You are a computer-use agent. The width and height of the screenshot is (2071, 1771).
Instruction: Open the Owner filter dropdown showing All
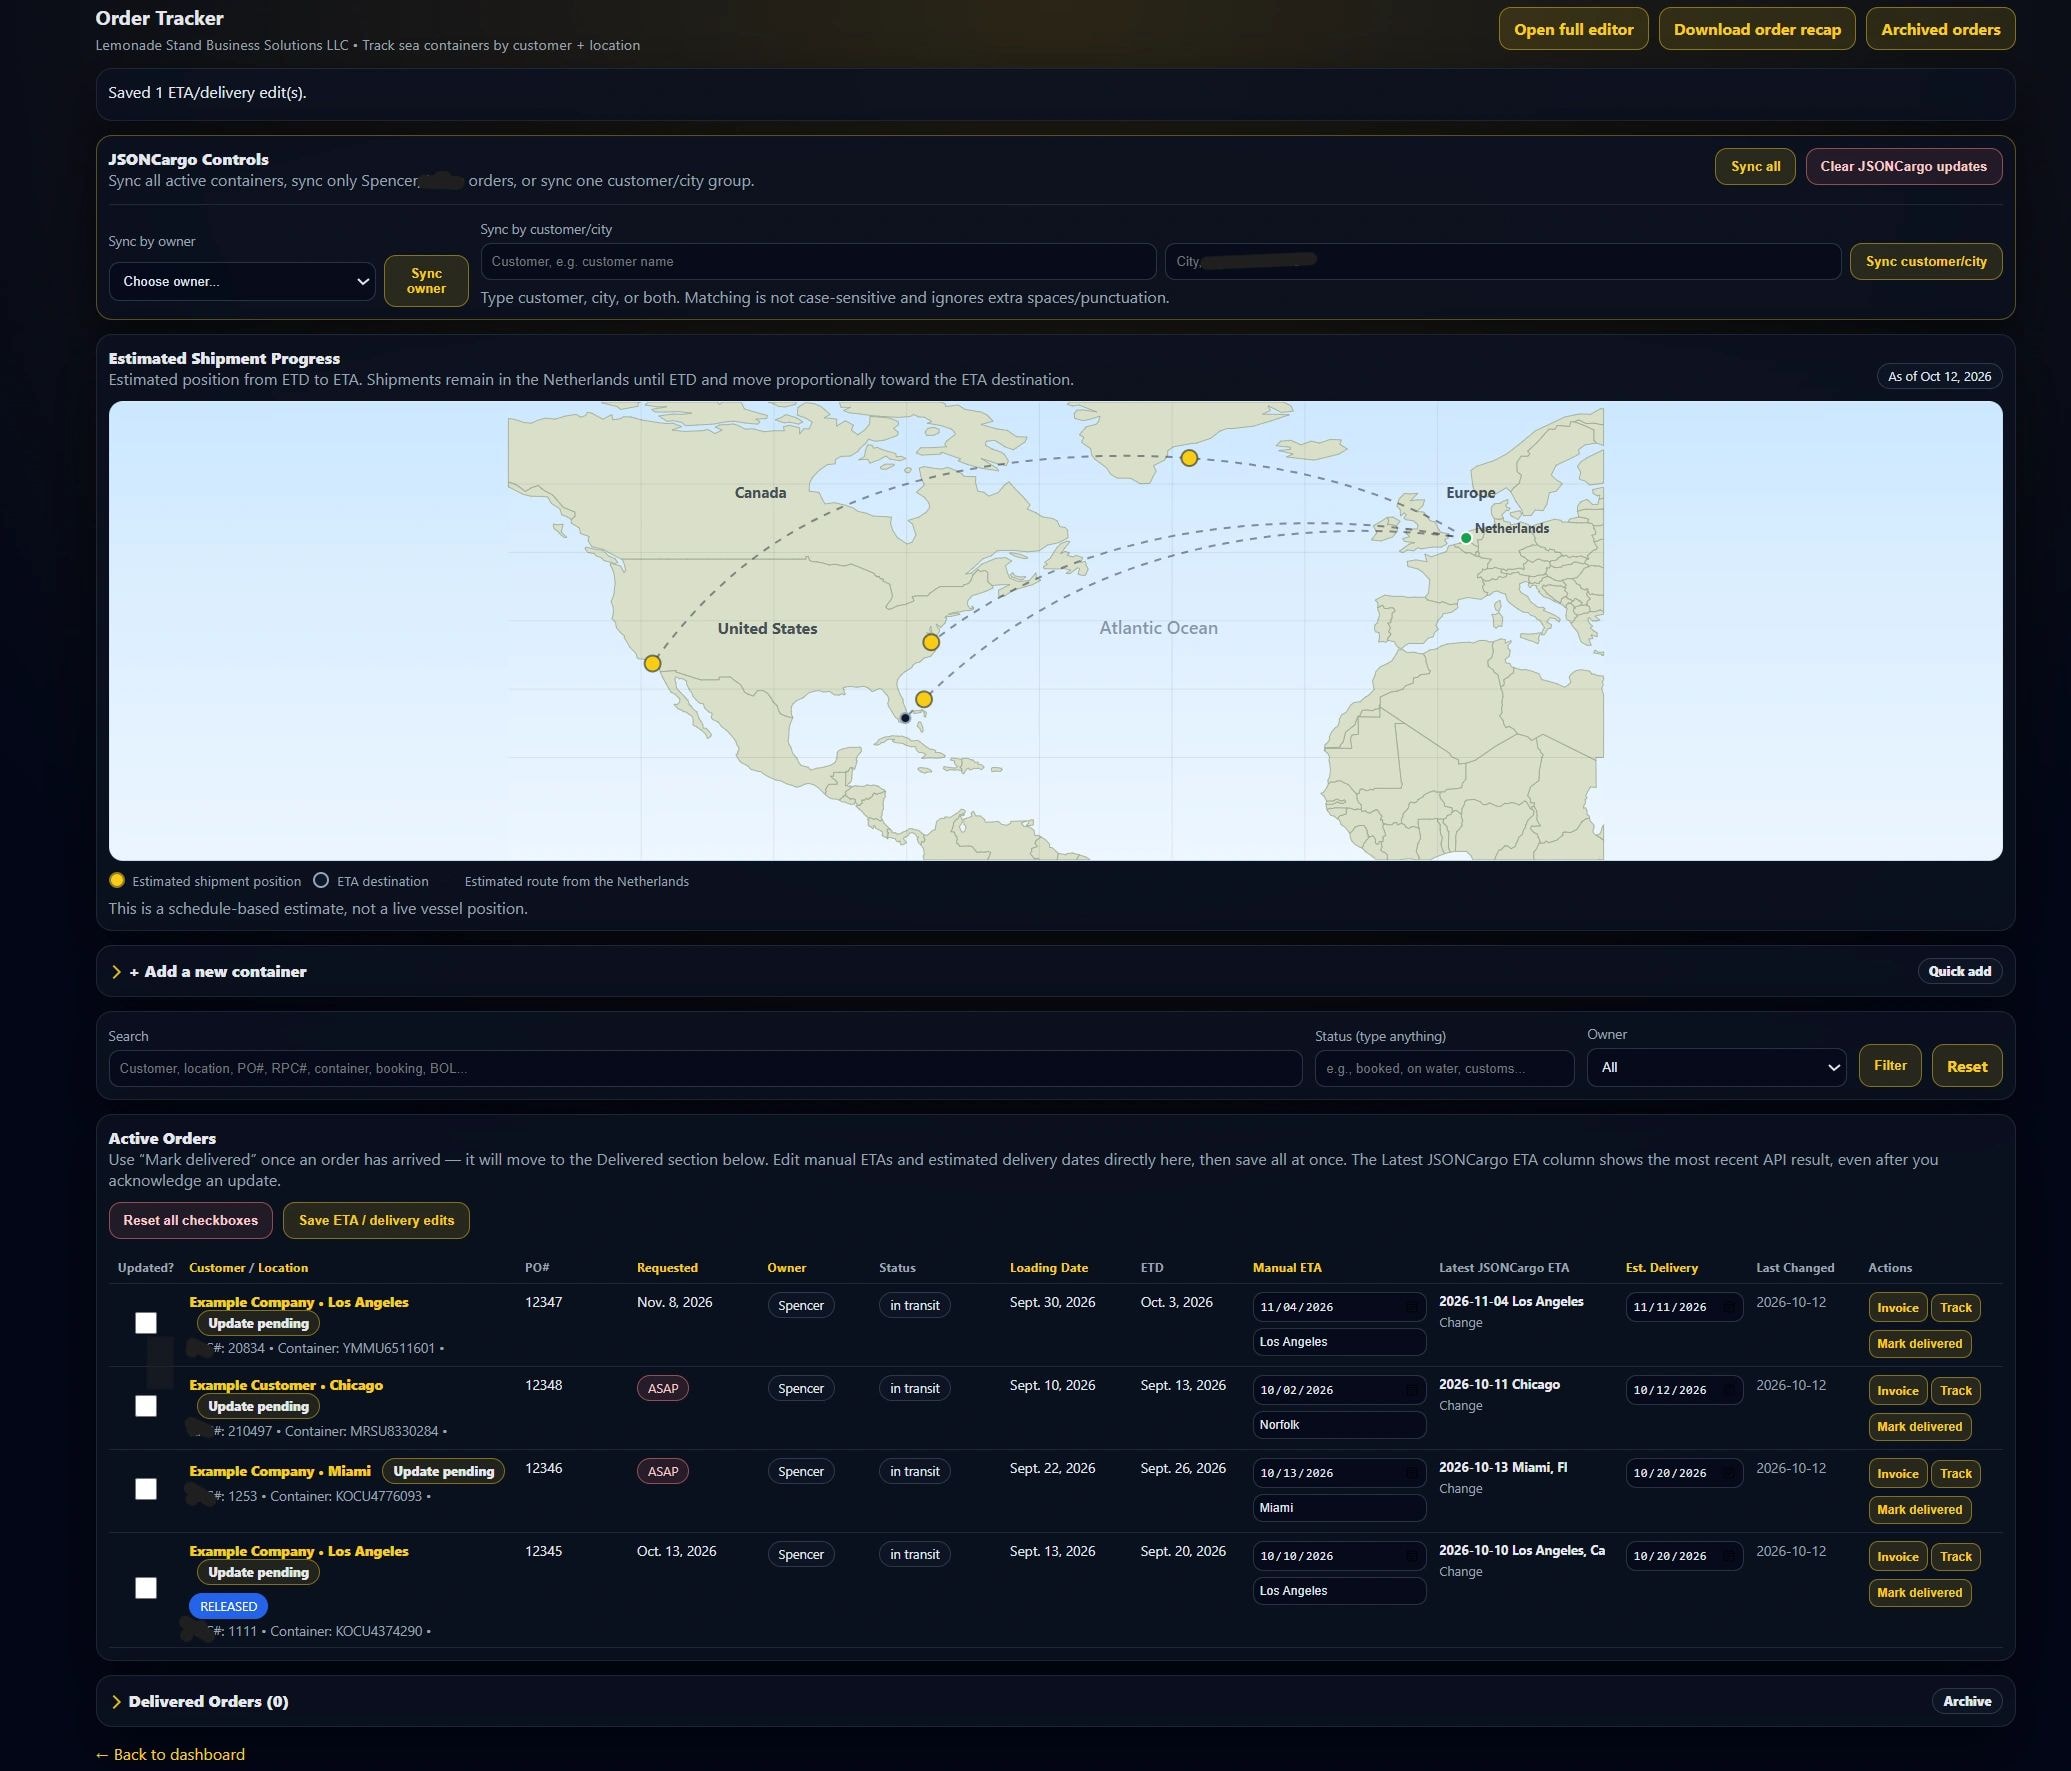[1716, 1067]
